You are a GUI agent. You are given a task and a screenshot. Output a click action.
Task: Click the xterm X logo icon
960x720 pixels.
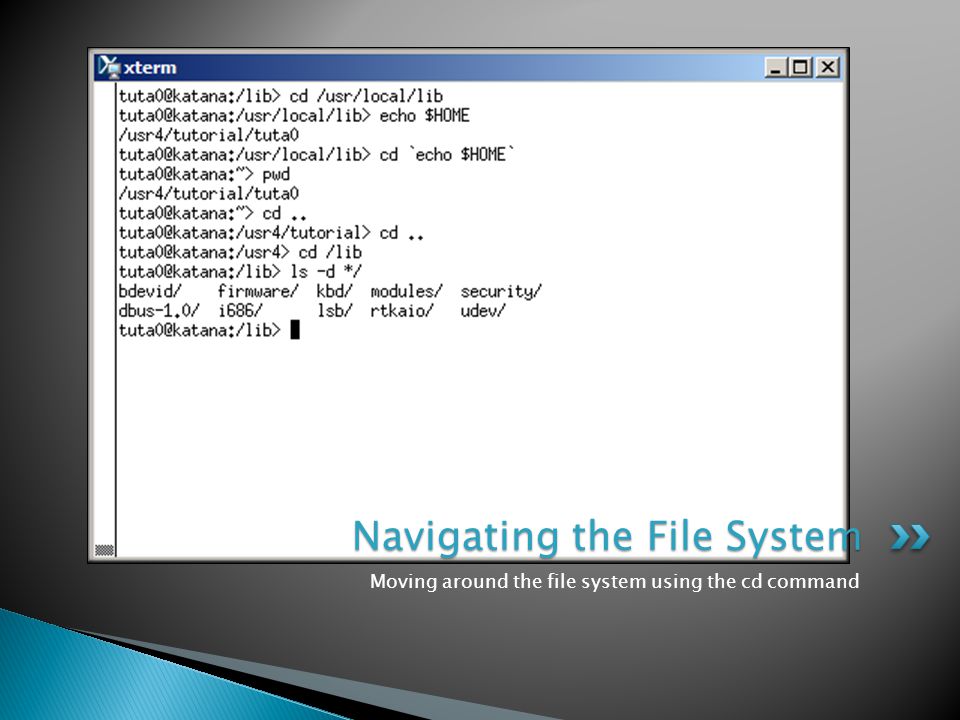pyautogui.click(x=109, y=67)
